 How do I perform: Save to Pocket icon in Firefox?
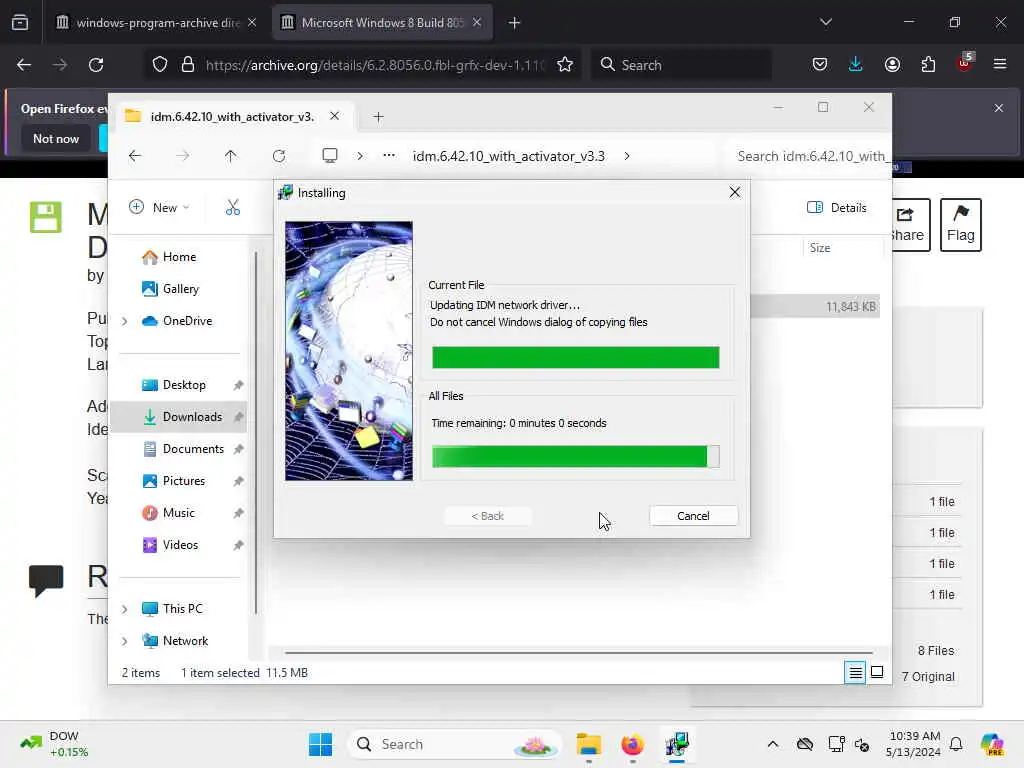tap(820, 65)
